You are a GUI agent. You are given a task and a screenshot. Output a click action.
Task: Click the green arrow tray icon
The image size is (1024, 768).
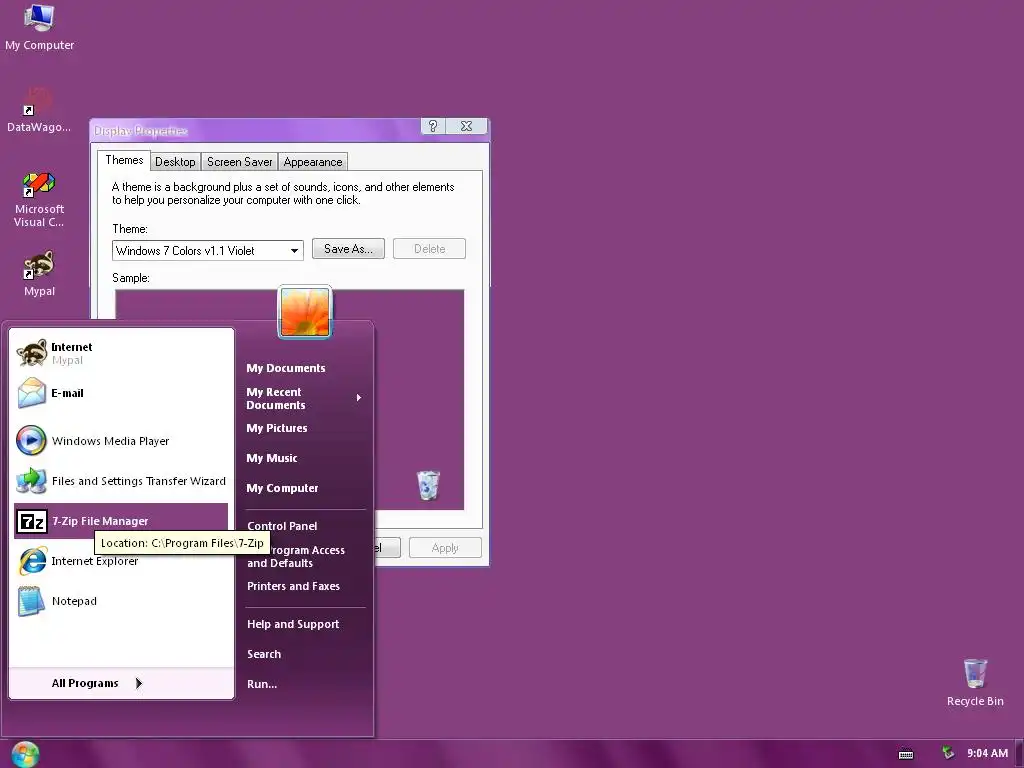tap(948, 753)
